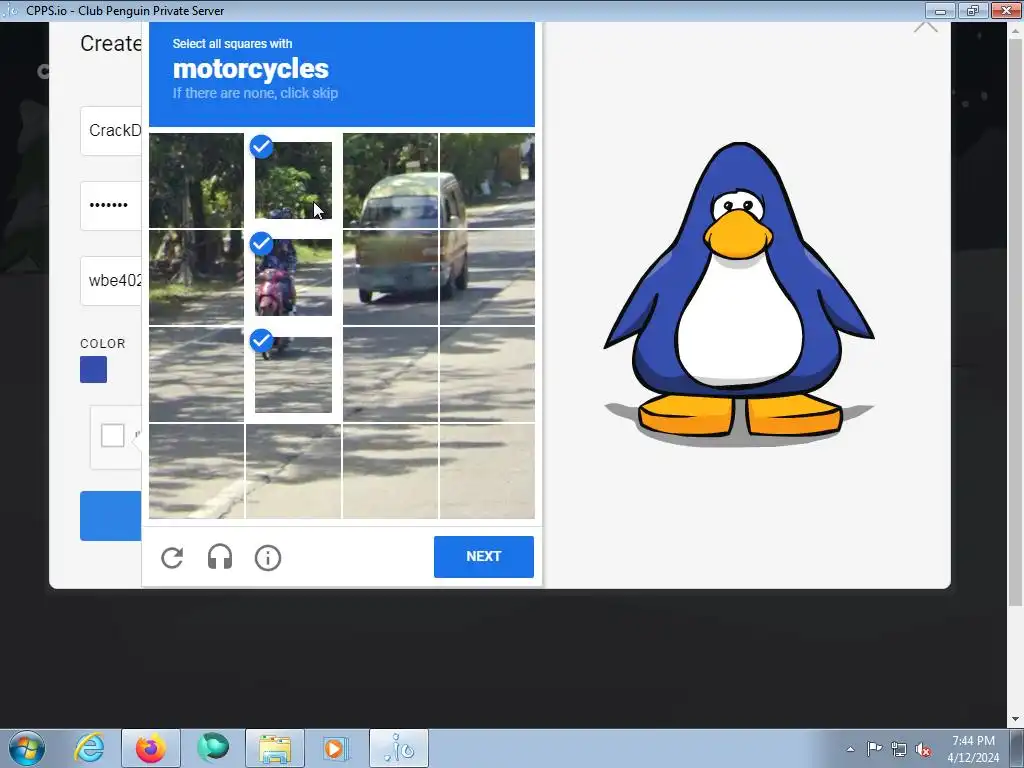The width and height of the screenshot is (1024, 768).
Task: Show hidden tray icons arrow
Action: tap(850, 749)
